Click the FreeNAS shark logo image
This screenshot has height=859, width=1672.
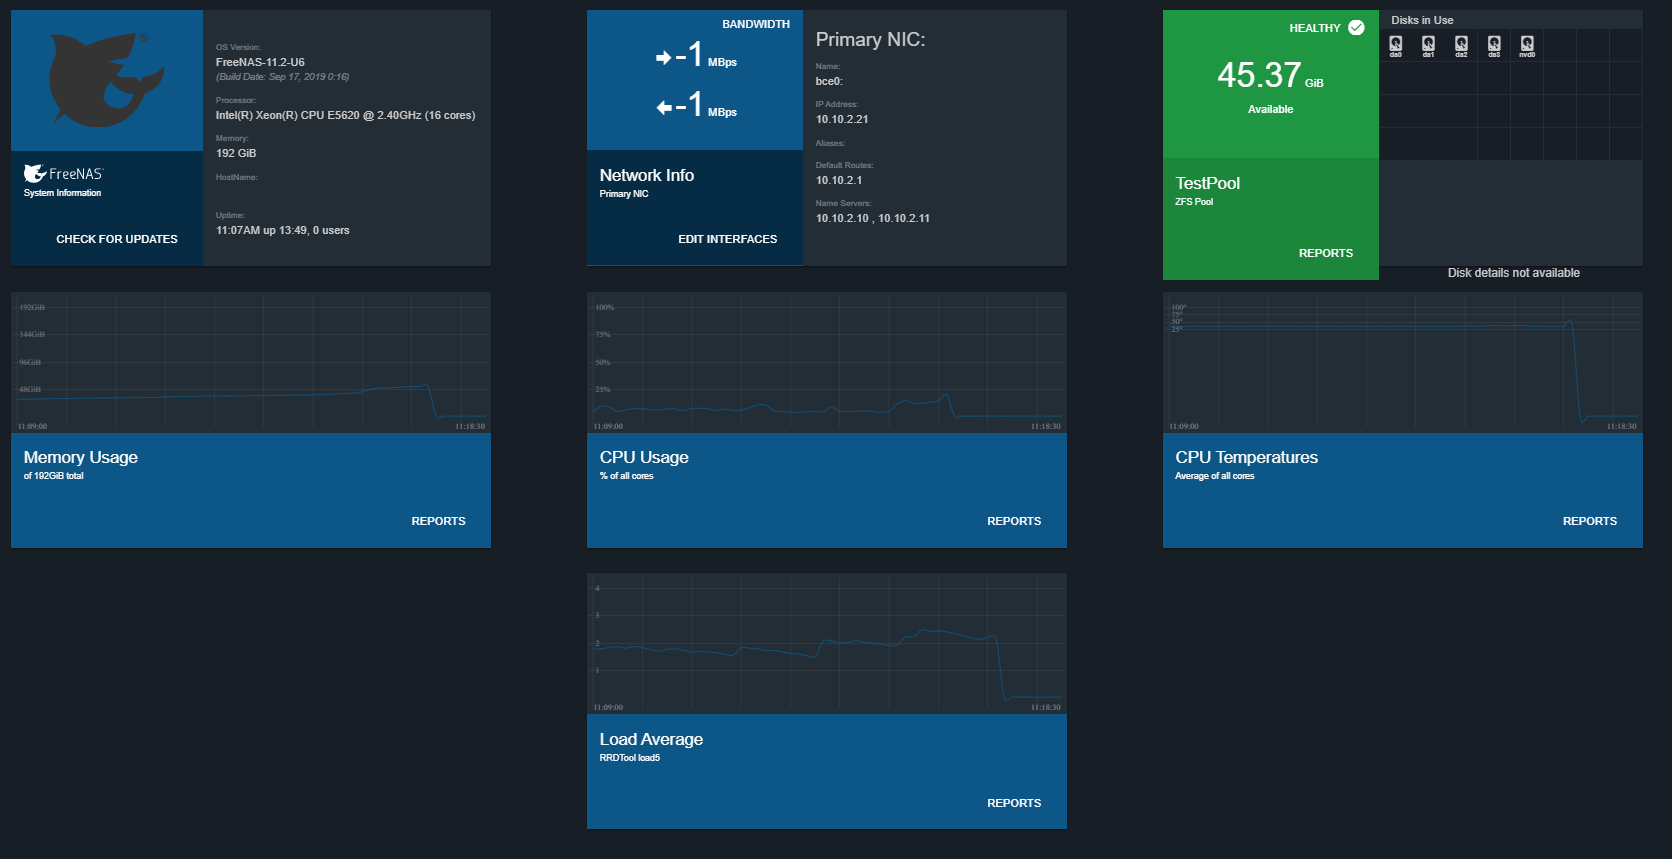(x=106, y=80)
